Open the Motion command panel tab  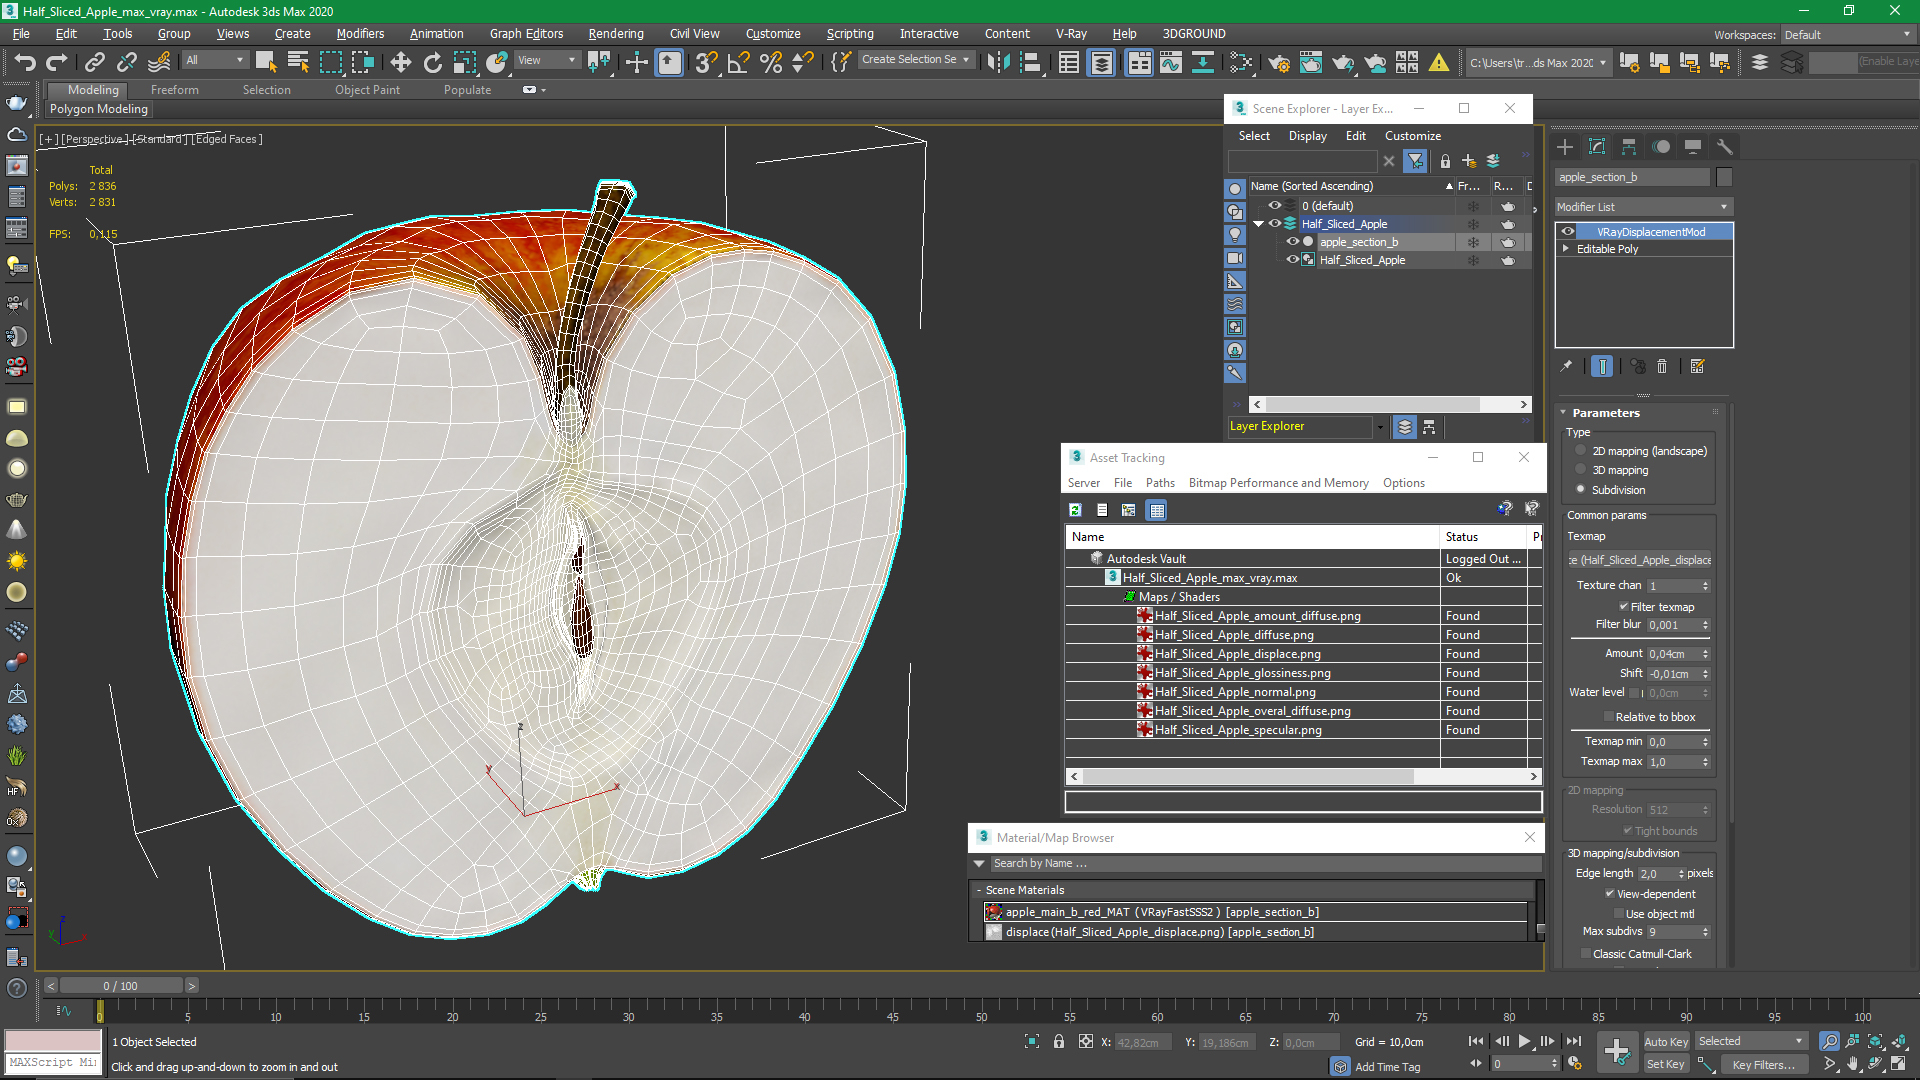coord(1661,147)
